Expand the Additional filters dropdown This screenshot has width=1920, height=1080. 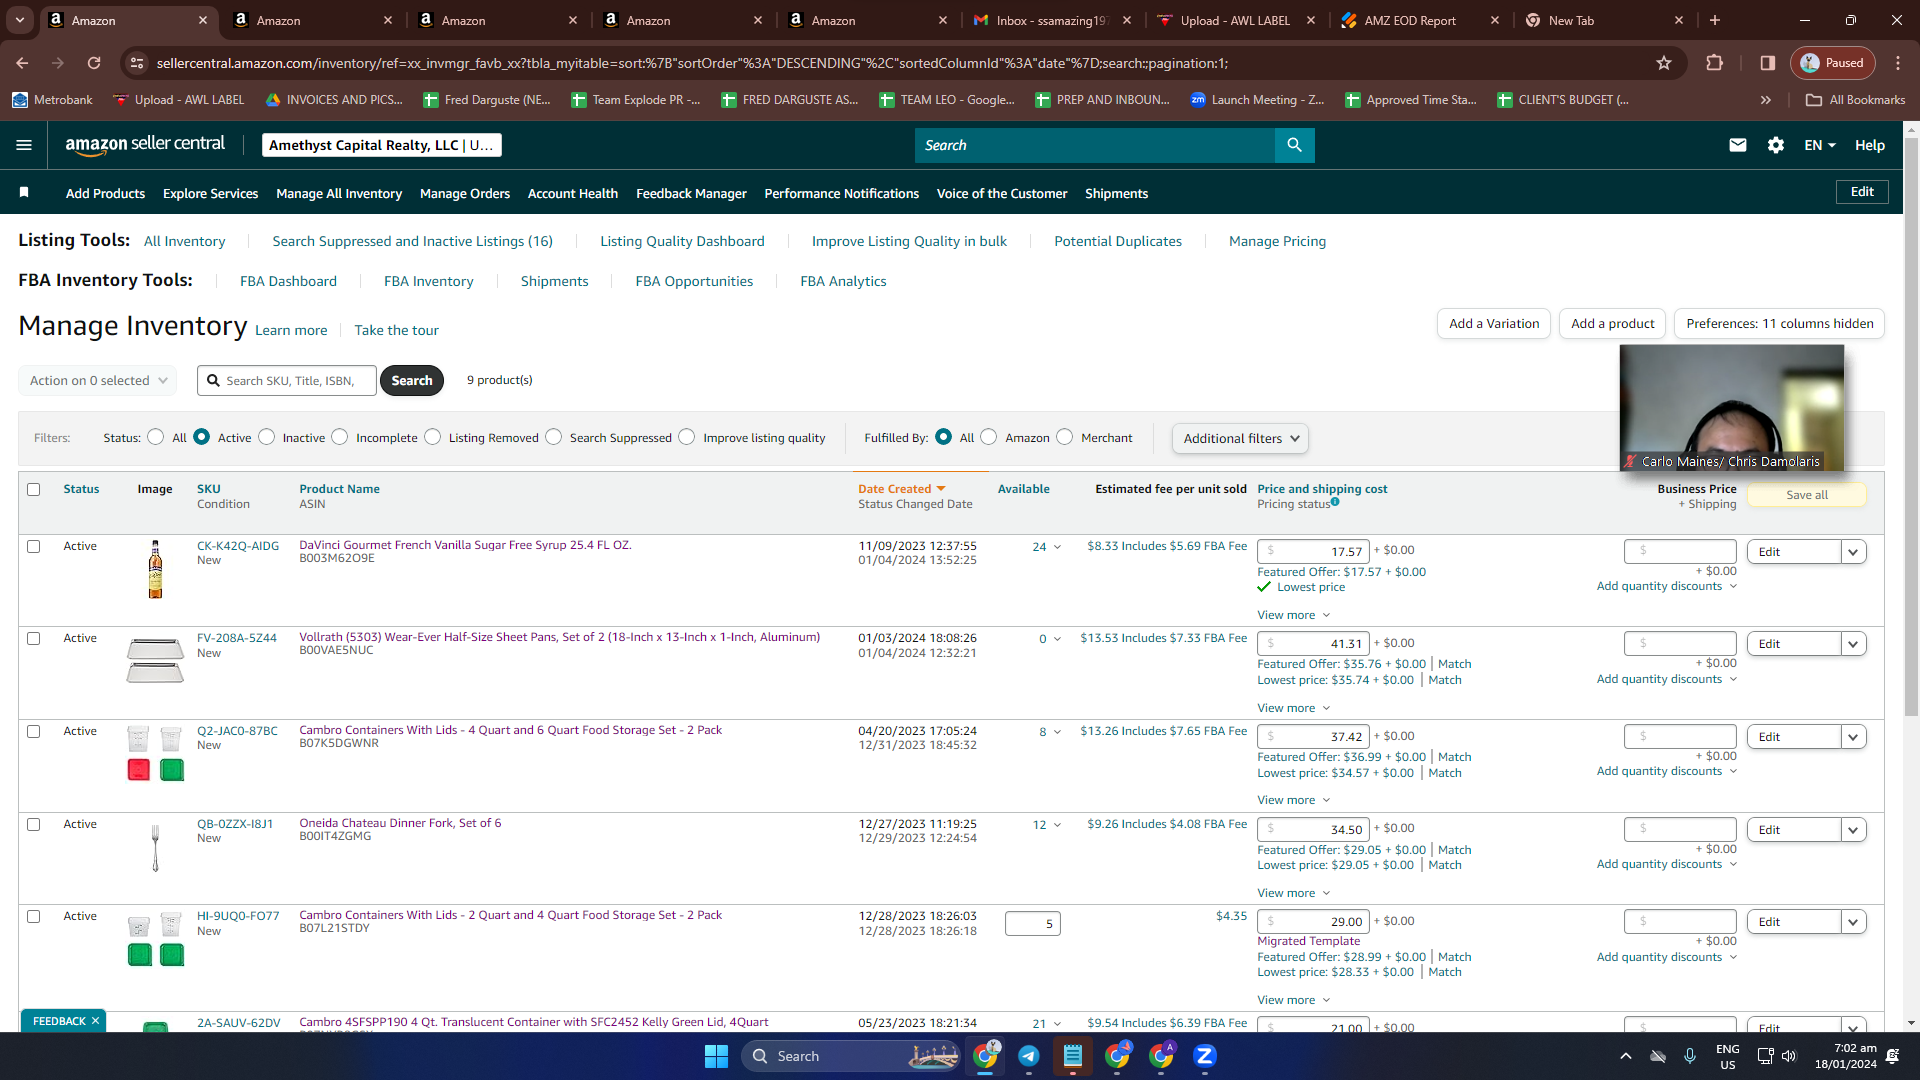tap(1240, 438)
